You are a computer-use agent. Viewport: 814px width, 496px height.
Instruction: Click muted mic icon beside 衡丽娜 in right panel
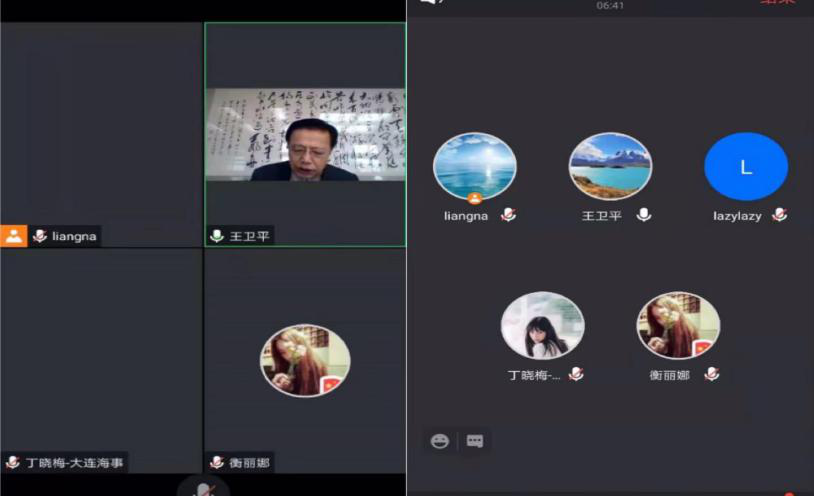coord(711,375)
